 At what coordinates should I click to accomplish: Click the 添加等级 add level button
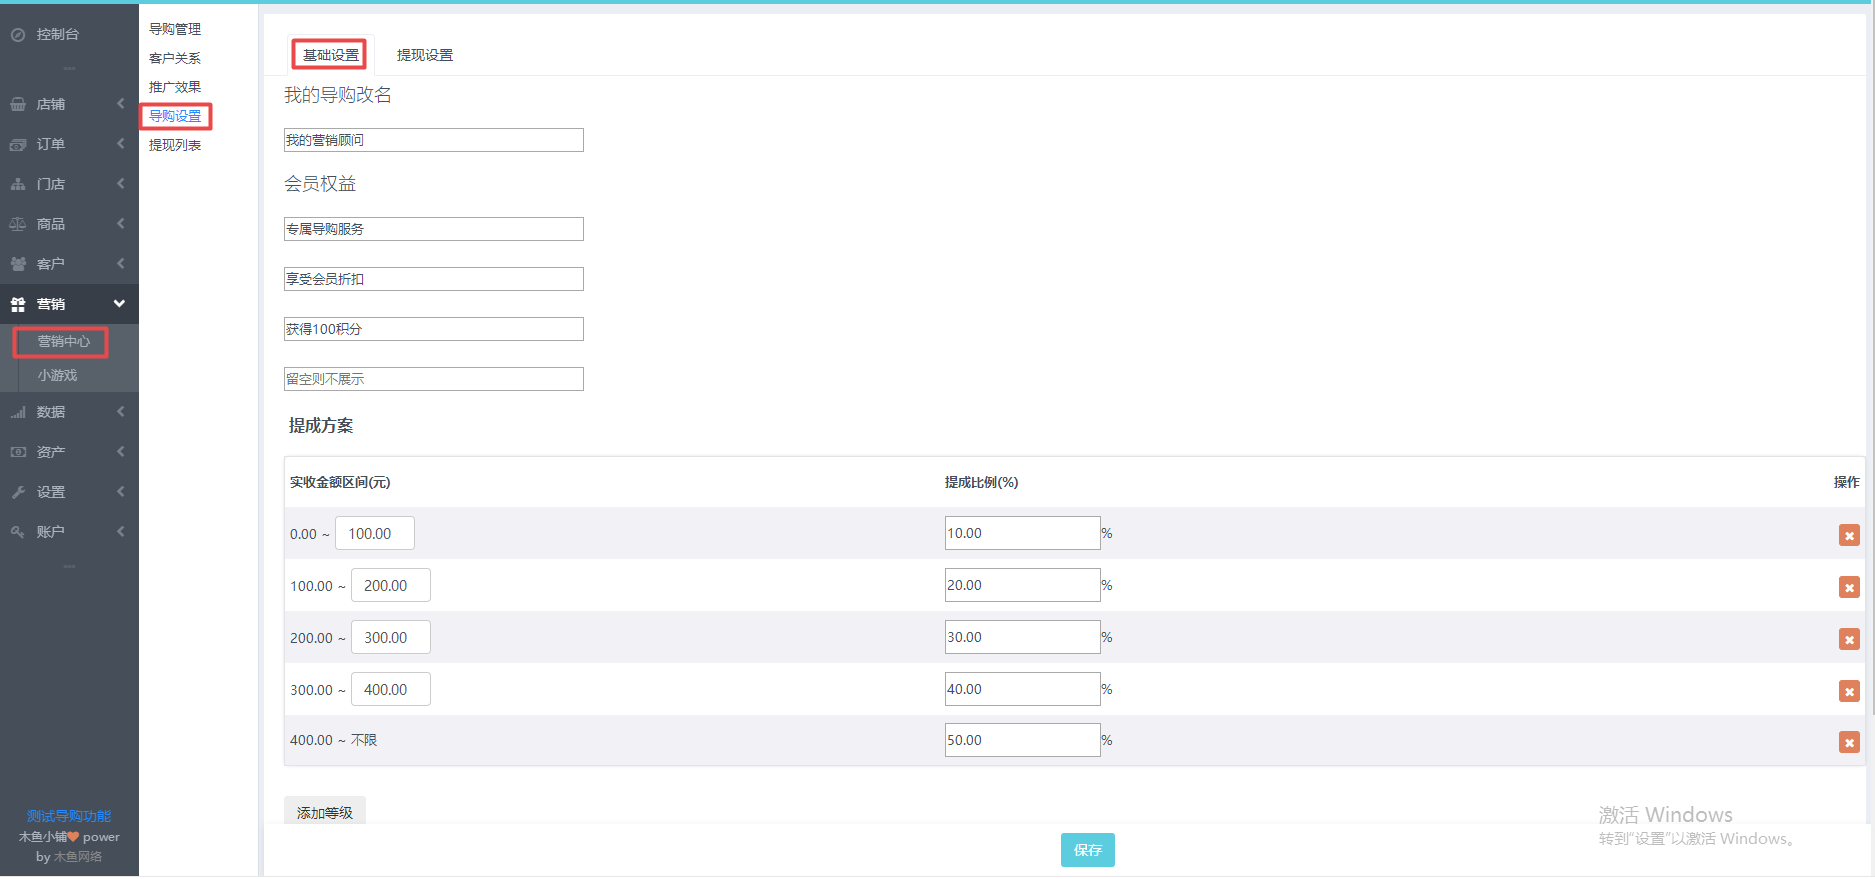point(325,812)
